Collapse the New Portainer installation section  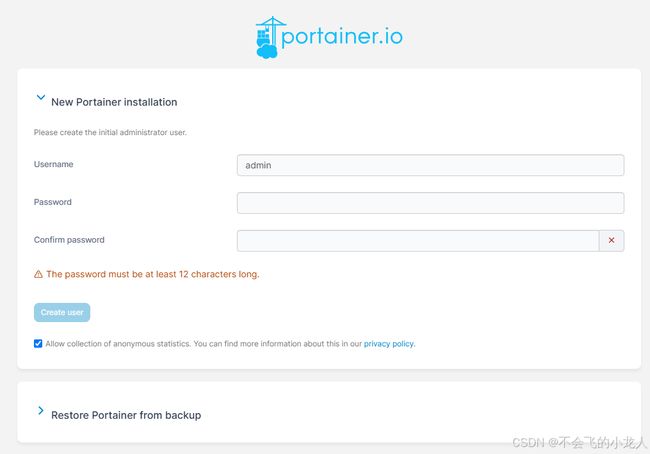[41, 97]
